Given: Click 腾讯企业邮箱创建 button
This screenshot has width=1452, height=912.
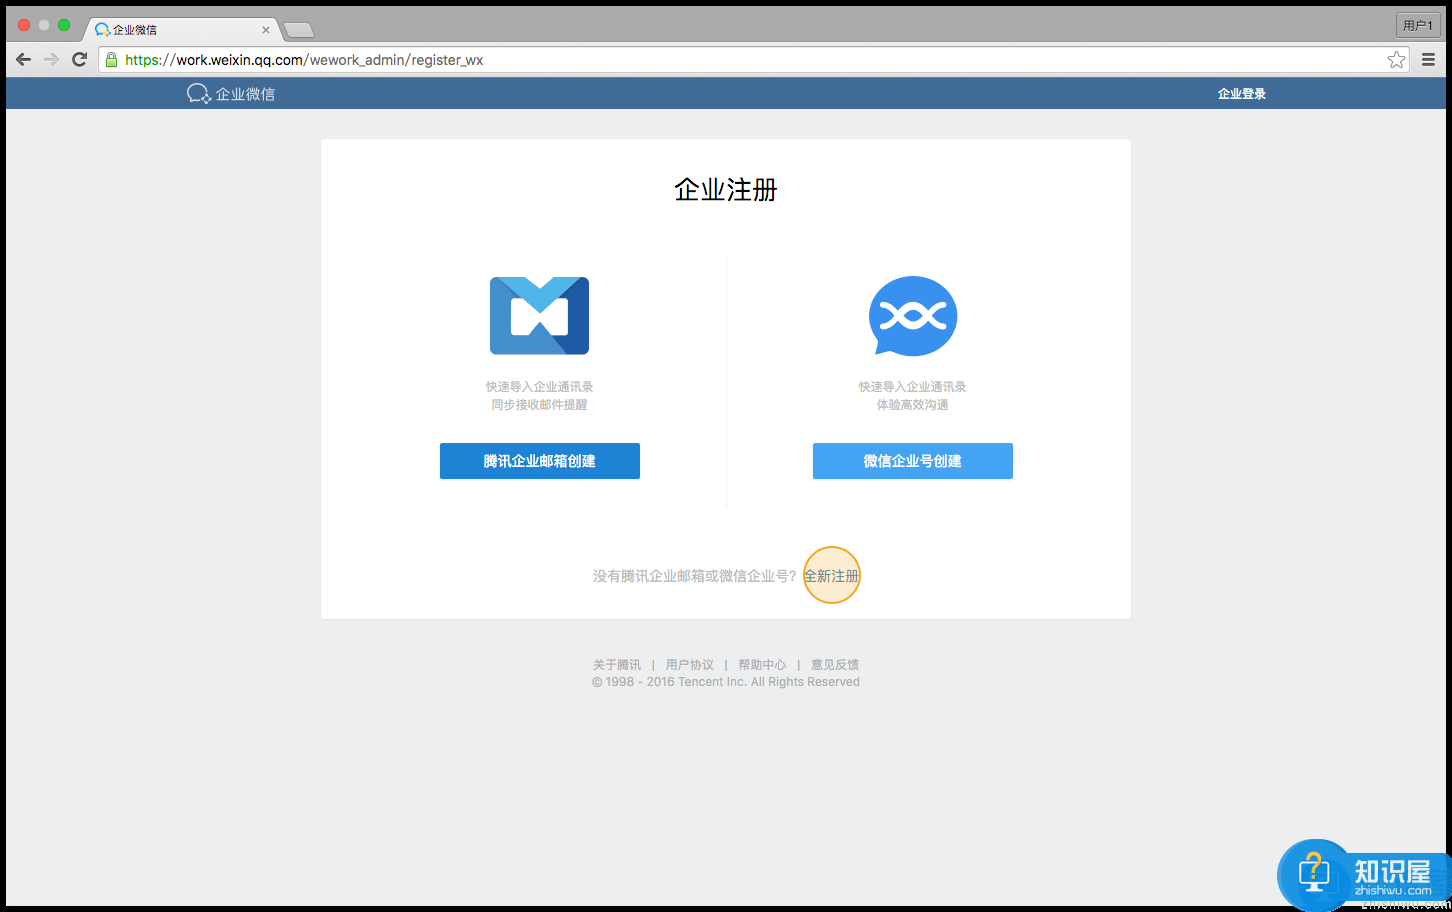Looking at the screenshot, I should tap(540, 461).
